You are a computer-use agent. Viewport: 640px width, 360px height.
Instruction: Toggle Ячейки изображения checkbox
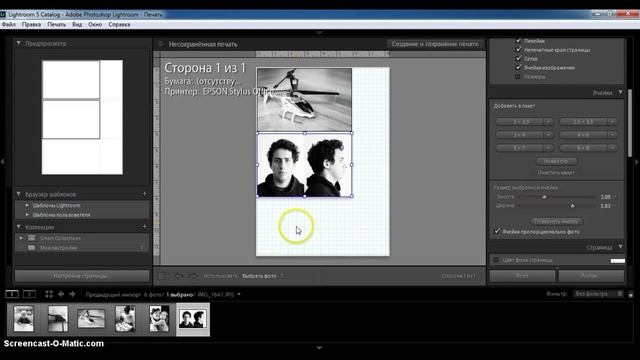[518, 67]
